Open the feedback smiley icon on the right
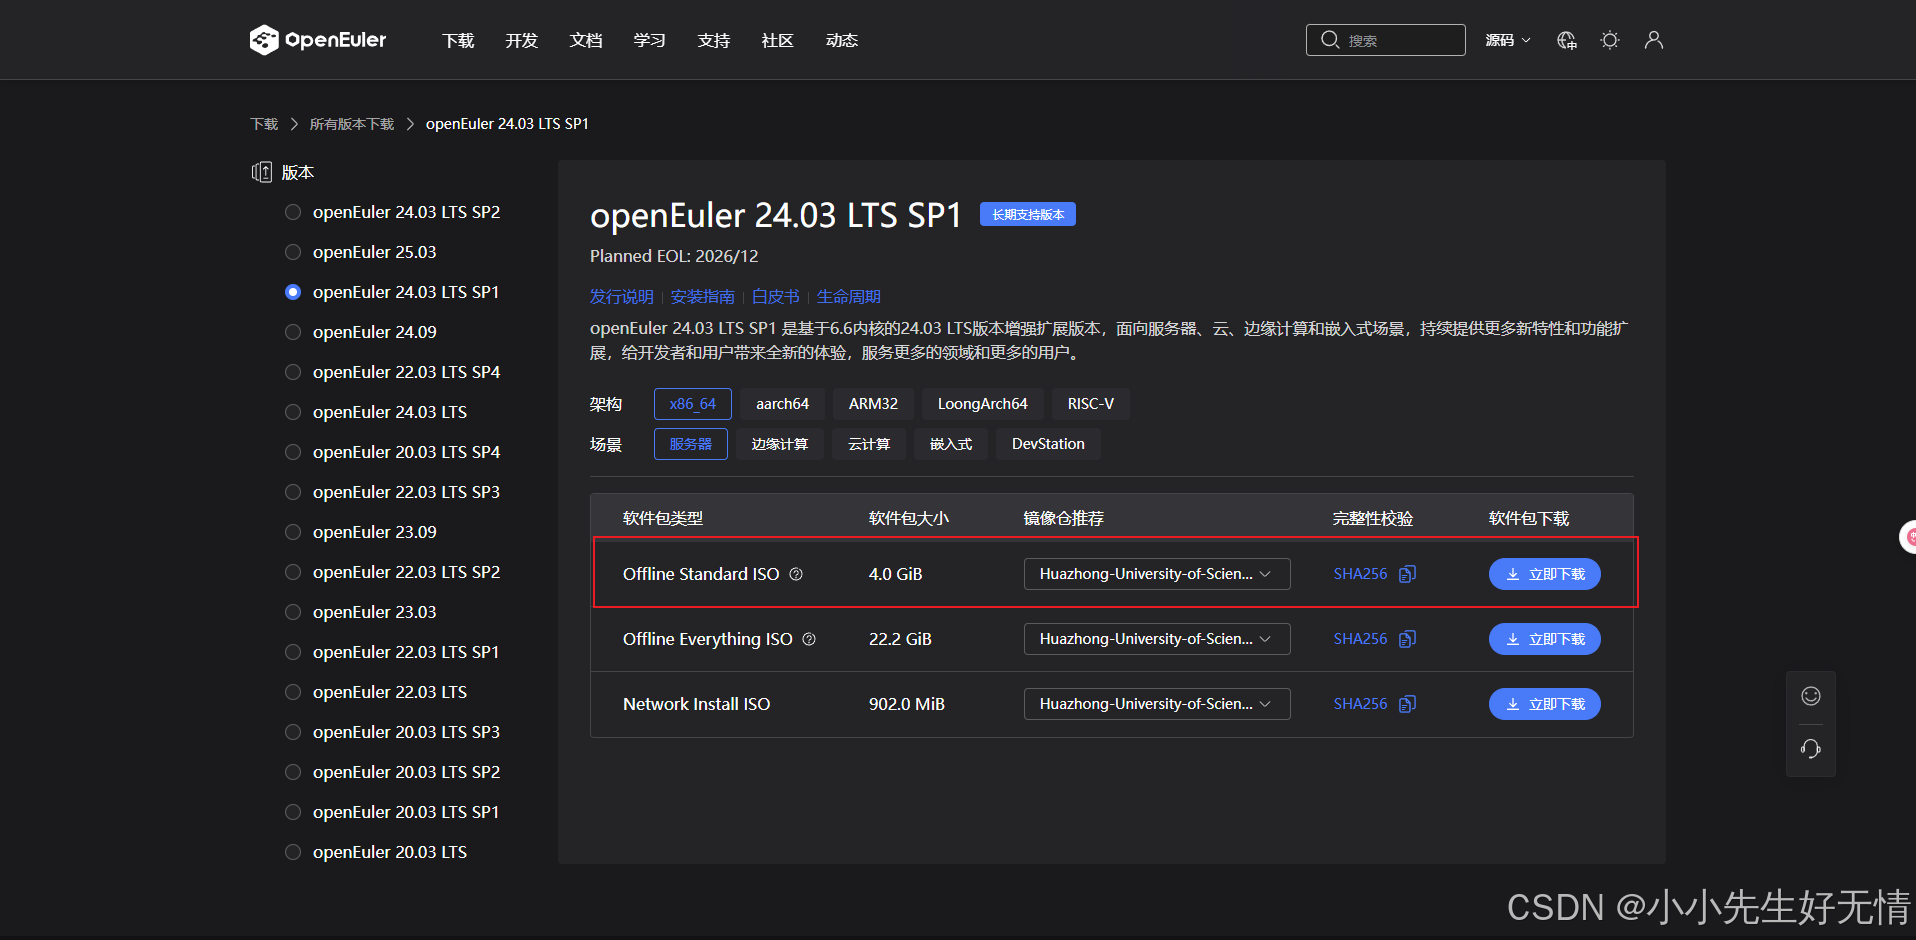Screen dimensions: 1916x940 [1810, 696]
